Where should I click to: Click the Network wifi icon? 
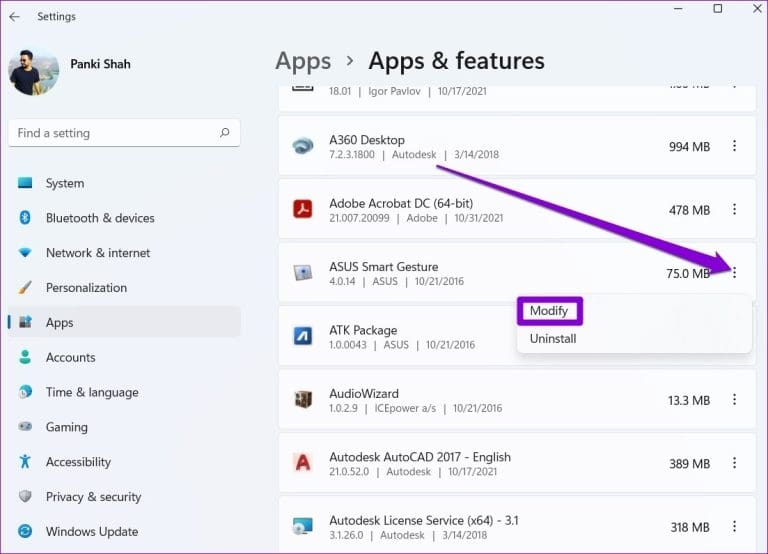[x=25, y=253]
